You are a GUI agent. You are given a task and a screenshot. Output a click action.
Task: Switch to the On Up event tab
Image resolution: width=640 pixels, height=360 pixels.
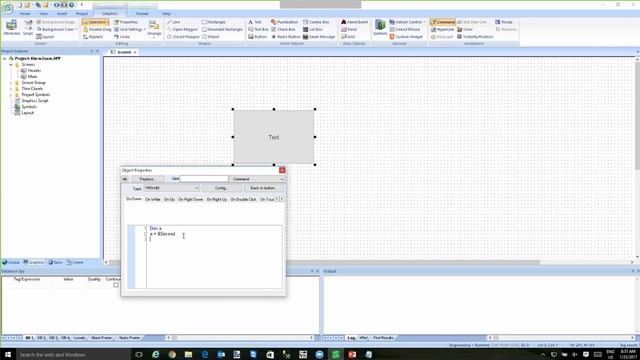[169, 199]
